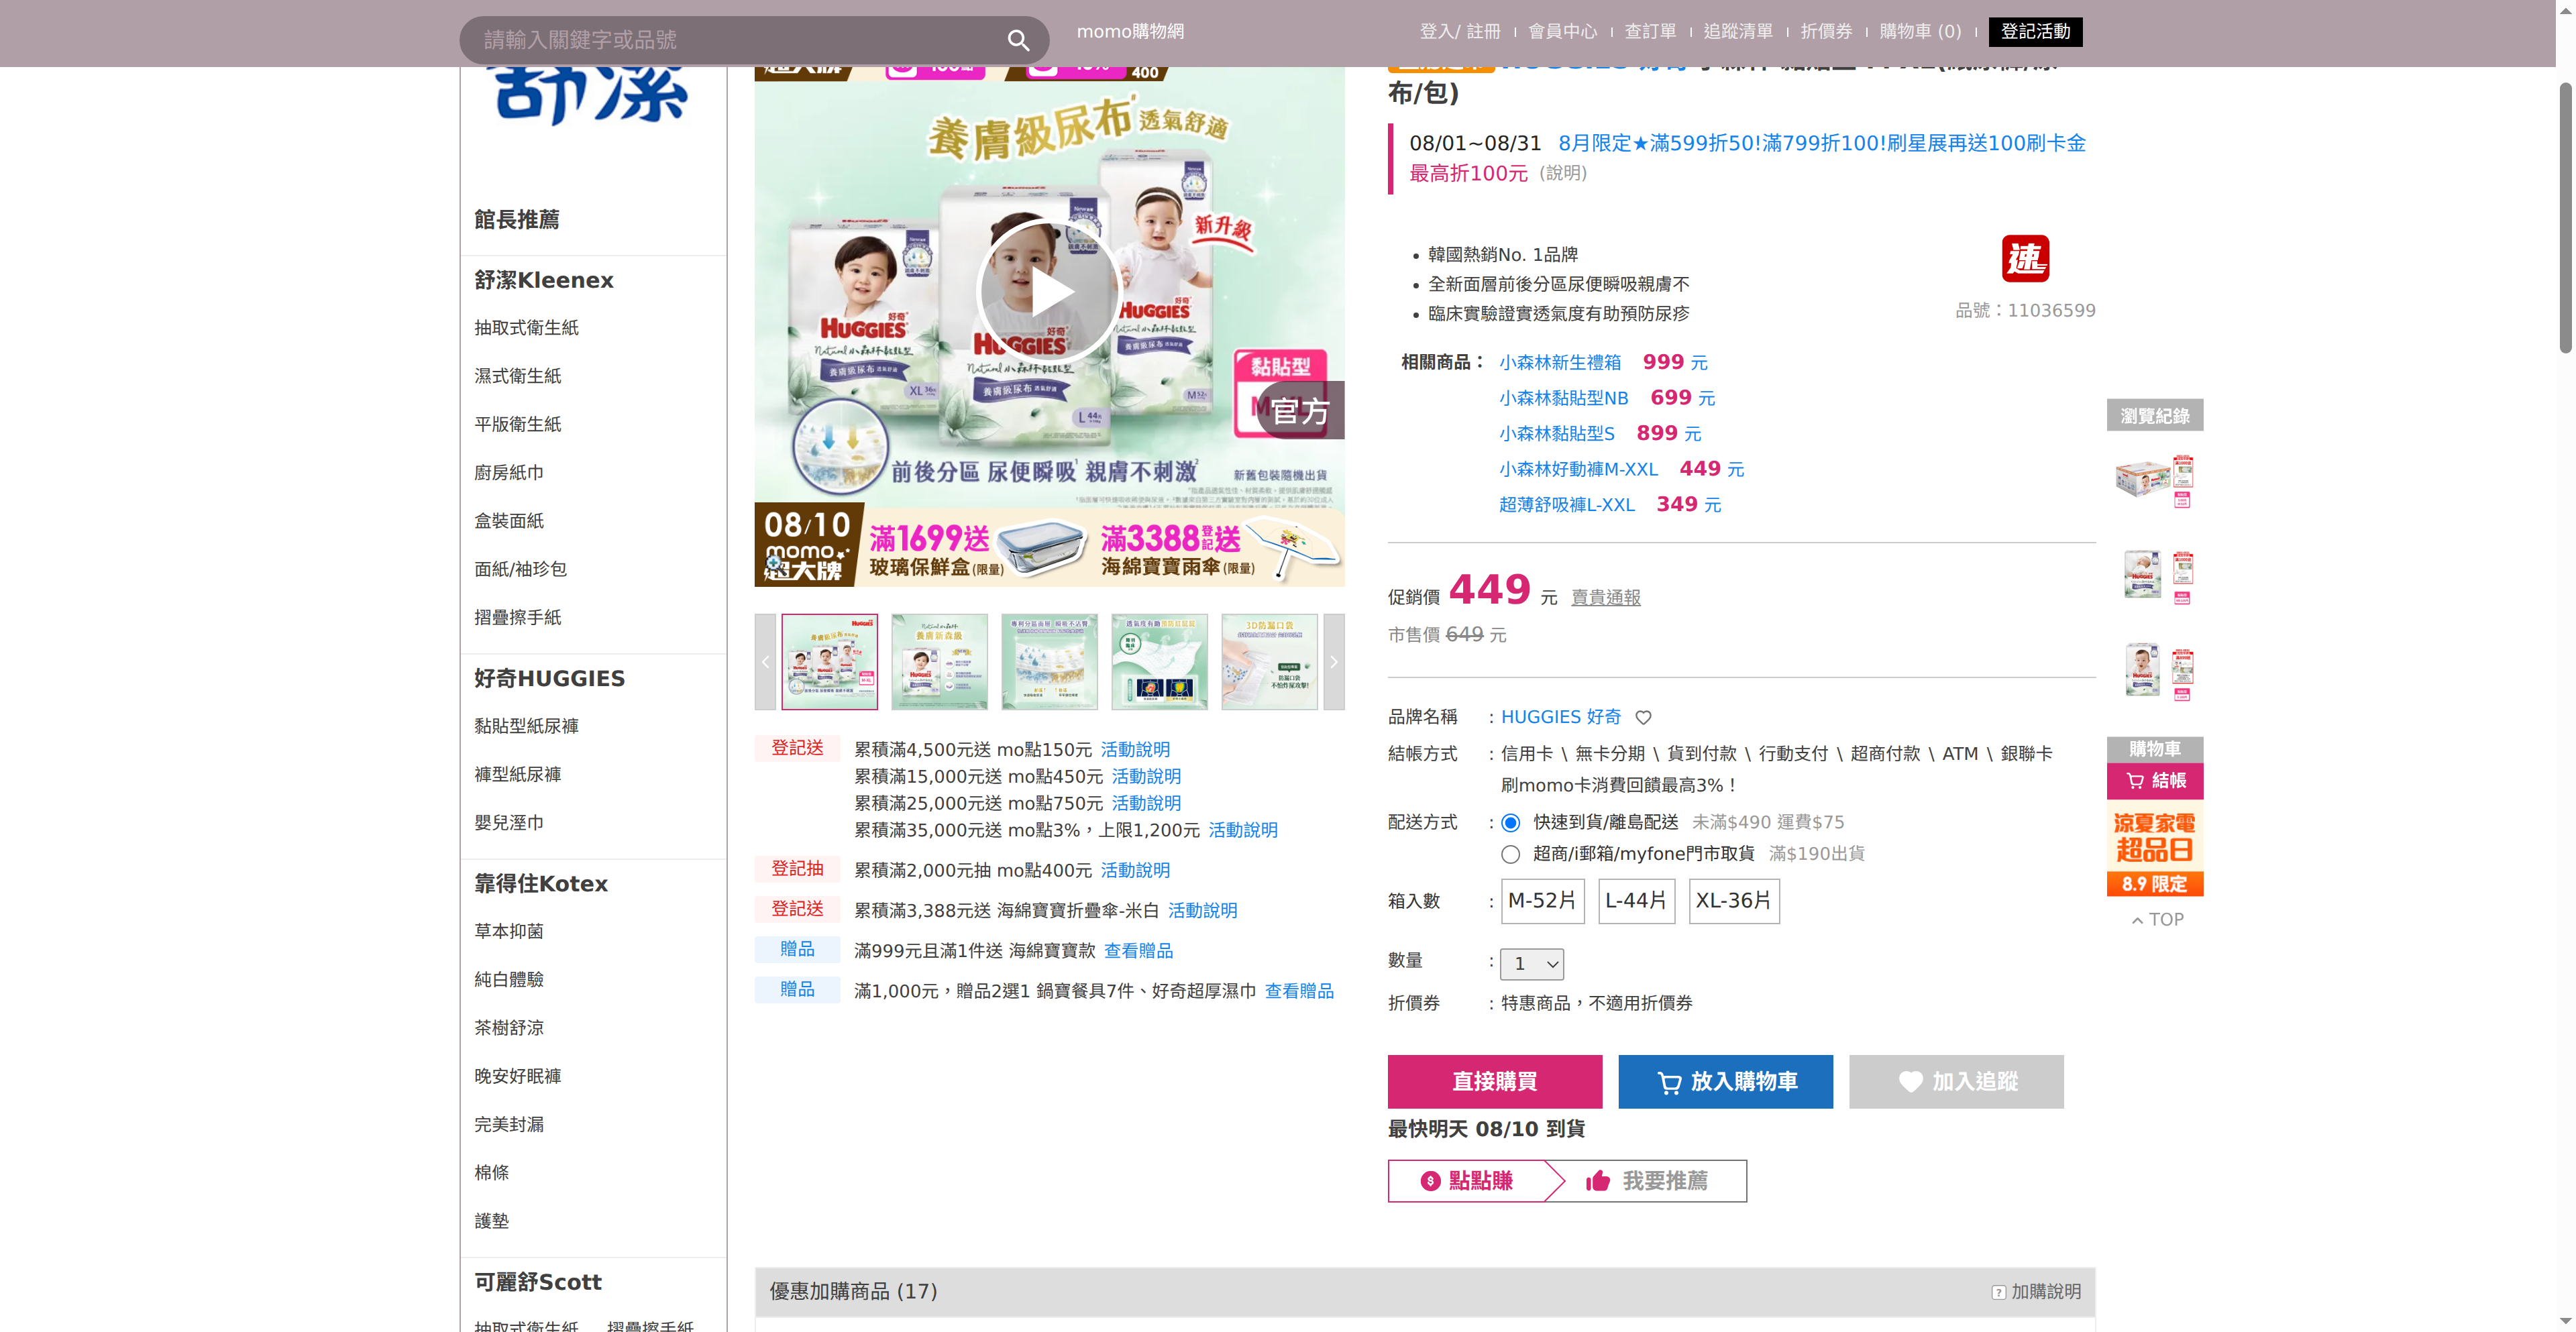
Task: Click the search magnifier icon
Action: (1018, 40)
